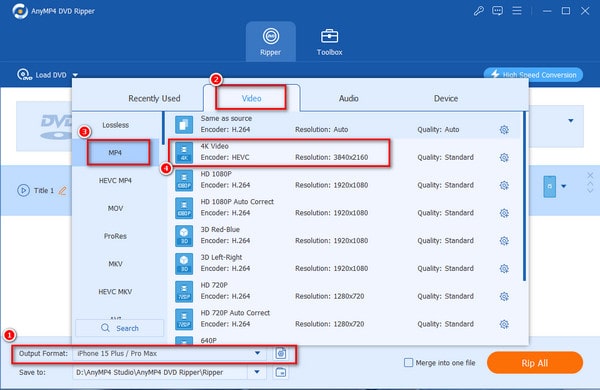600x390 pixels.
Task: Open settings gear for HD 720P
Action: 504,296
